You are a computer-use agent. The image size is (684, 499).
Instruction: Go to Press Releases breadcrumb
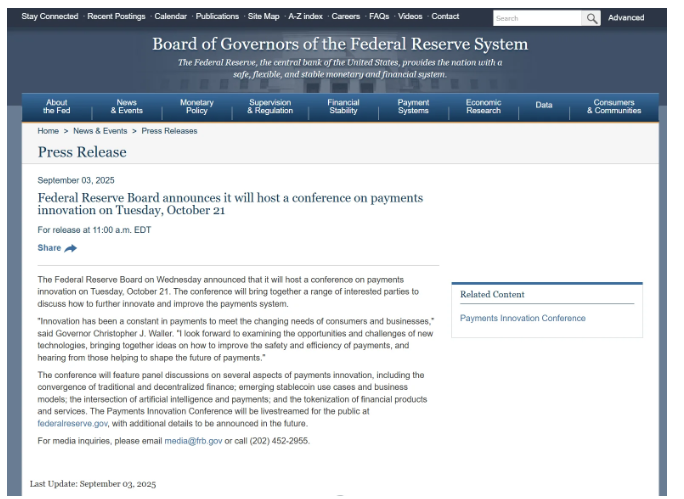[x=169, y=131]
